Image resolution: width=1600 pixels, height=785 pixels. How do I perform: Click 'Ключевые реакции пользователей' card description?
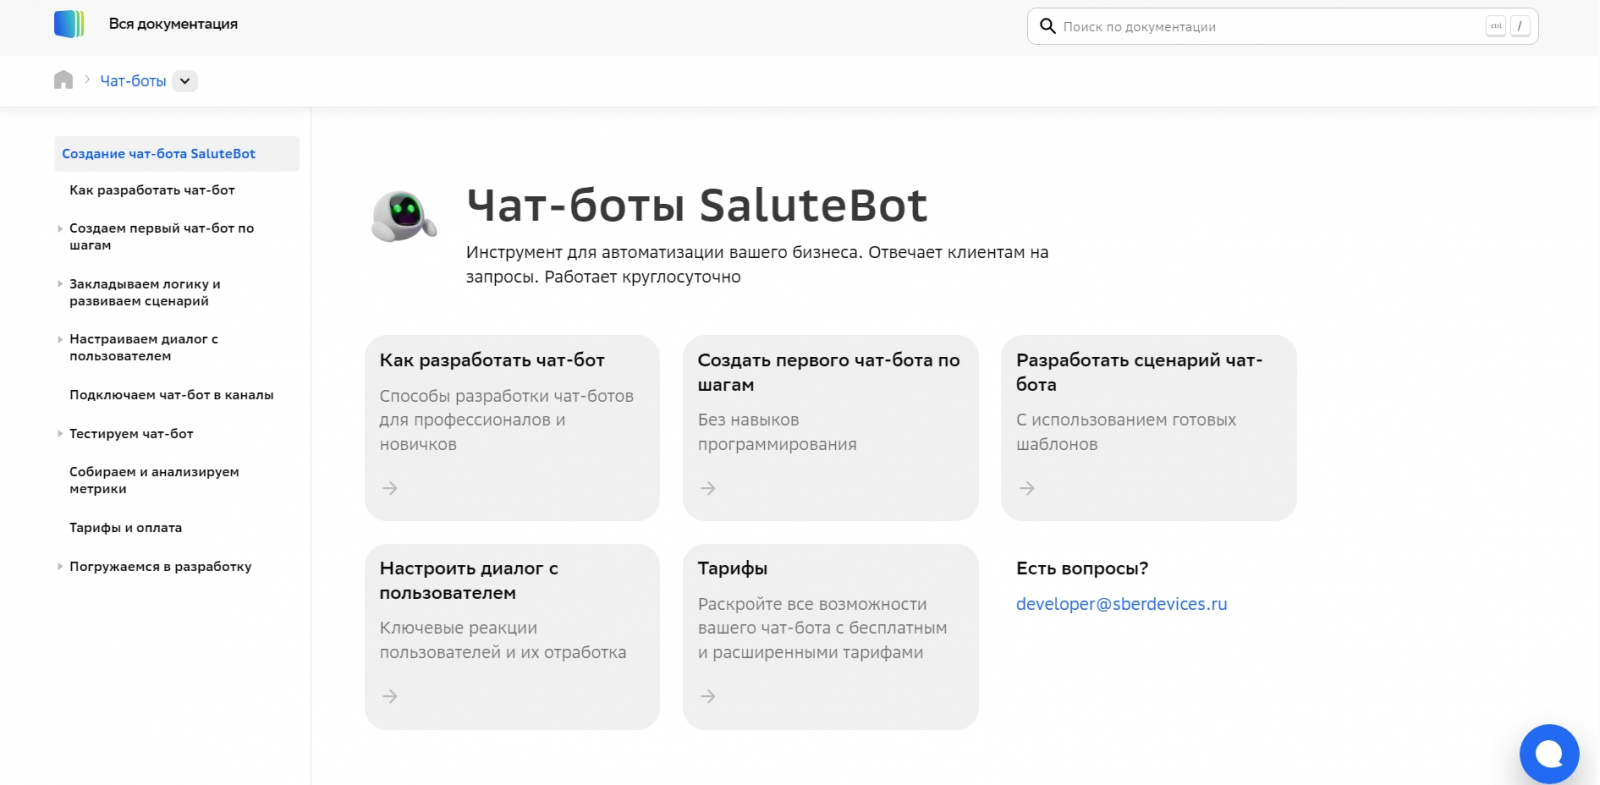(x=503, y=640)
